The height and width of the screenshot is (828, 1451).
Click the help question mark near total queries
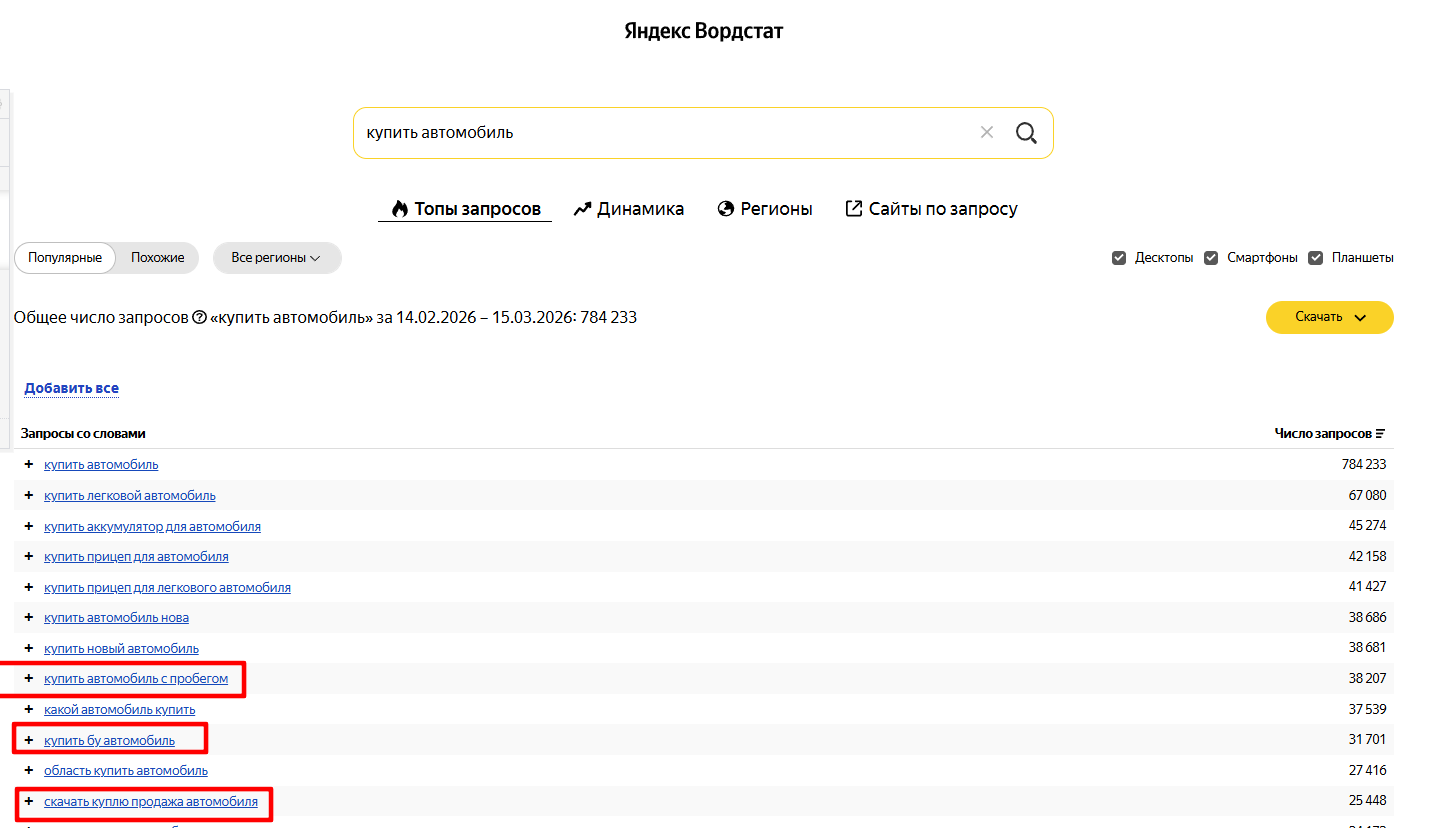point(199,318)
